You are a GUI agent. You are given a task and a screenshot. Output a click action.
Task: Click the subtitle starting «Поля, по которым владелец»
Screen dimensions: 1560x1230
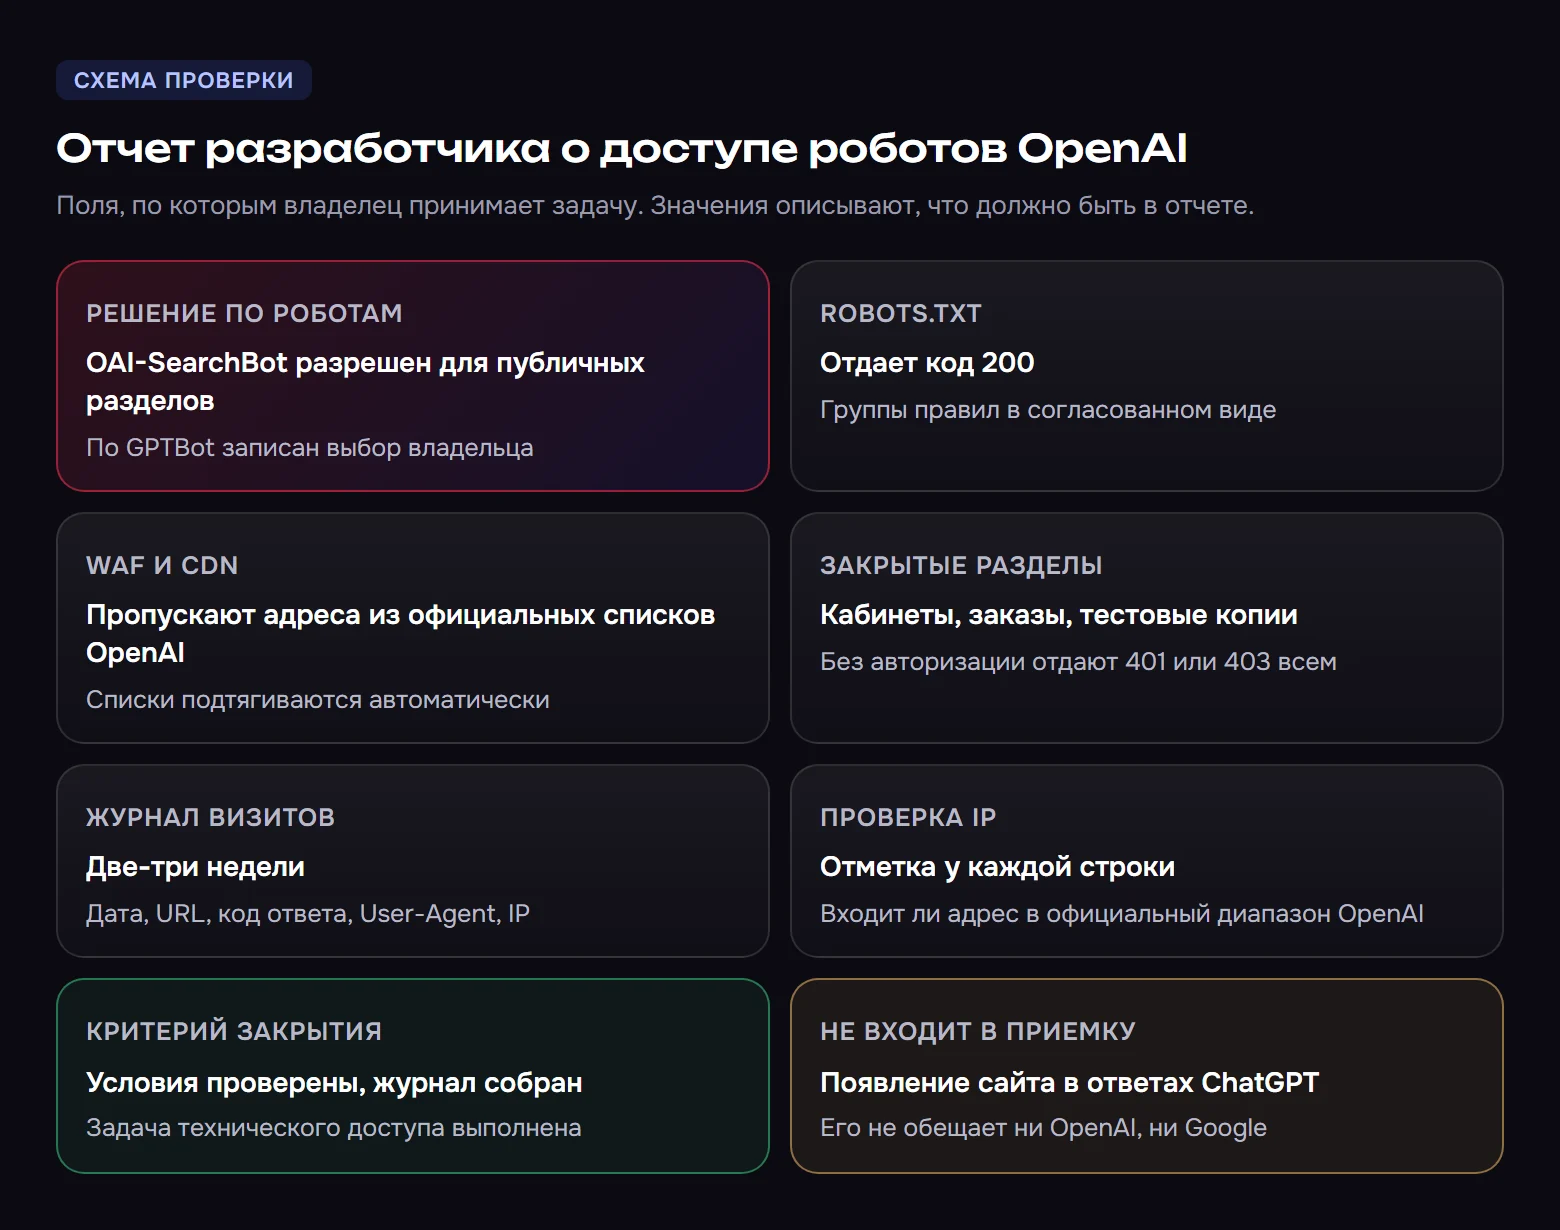[655, 205]
